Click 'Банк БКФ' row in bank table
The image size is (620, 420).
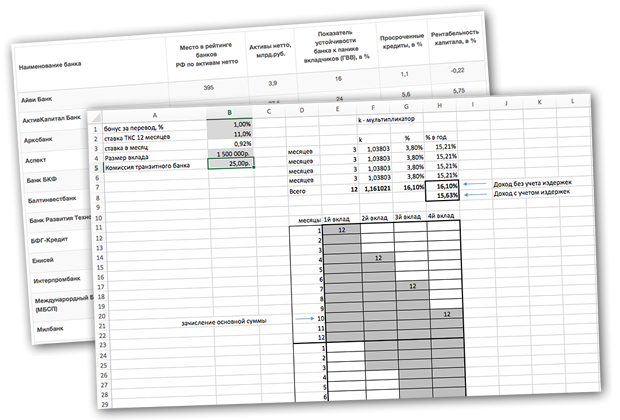pyautogui.click(x=42, y=180)
